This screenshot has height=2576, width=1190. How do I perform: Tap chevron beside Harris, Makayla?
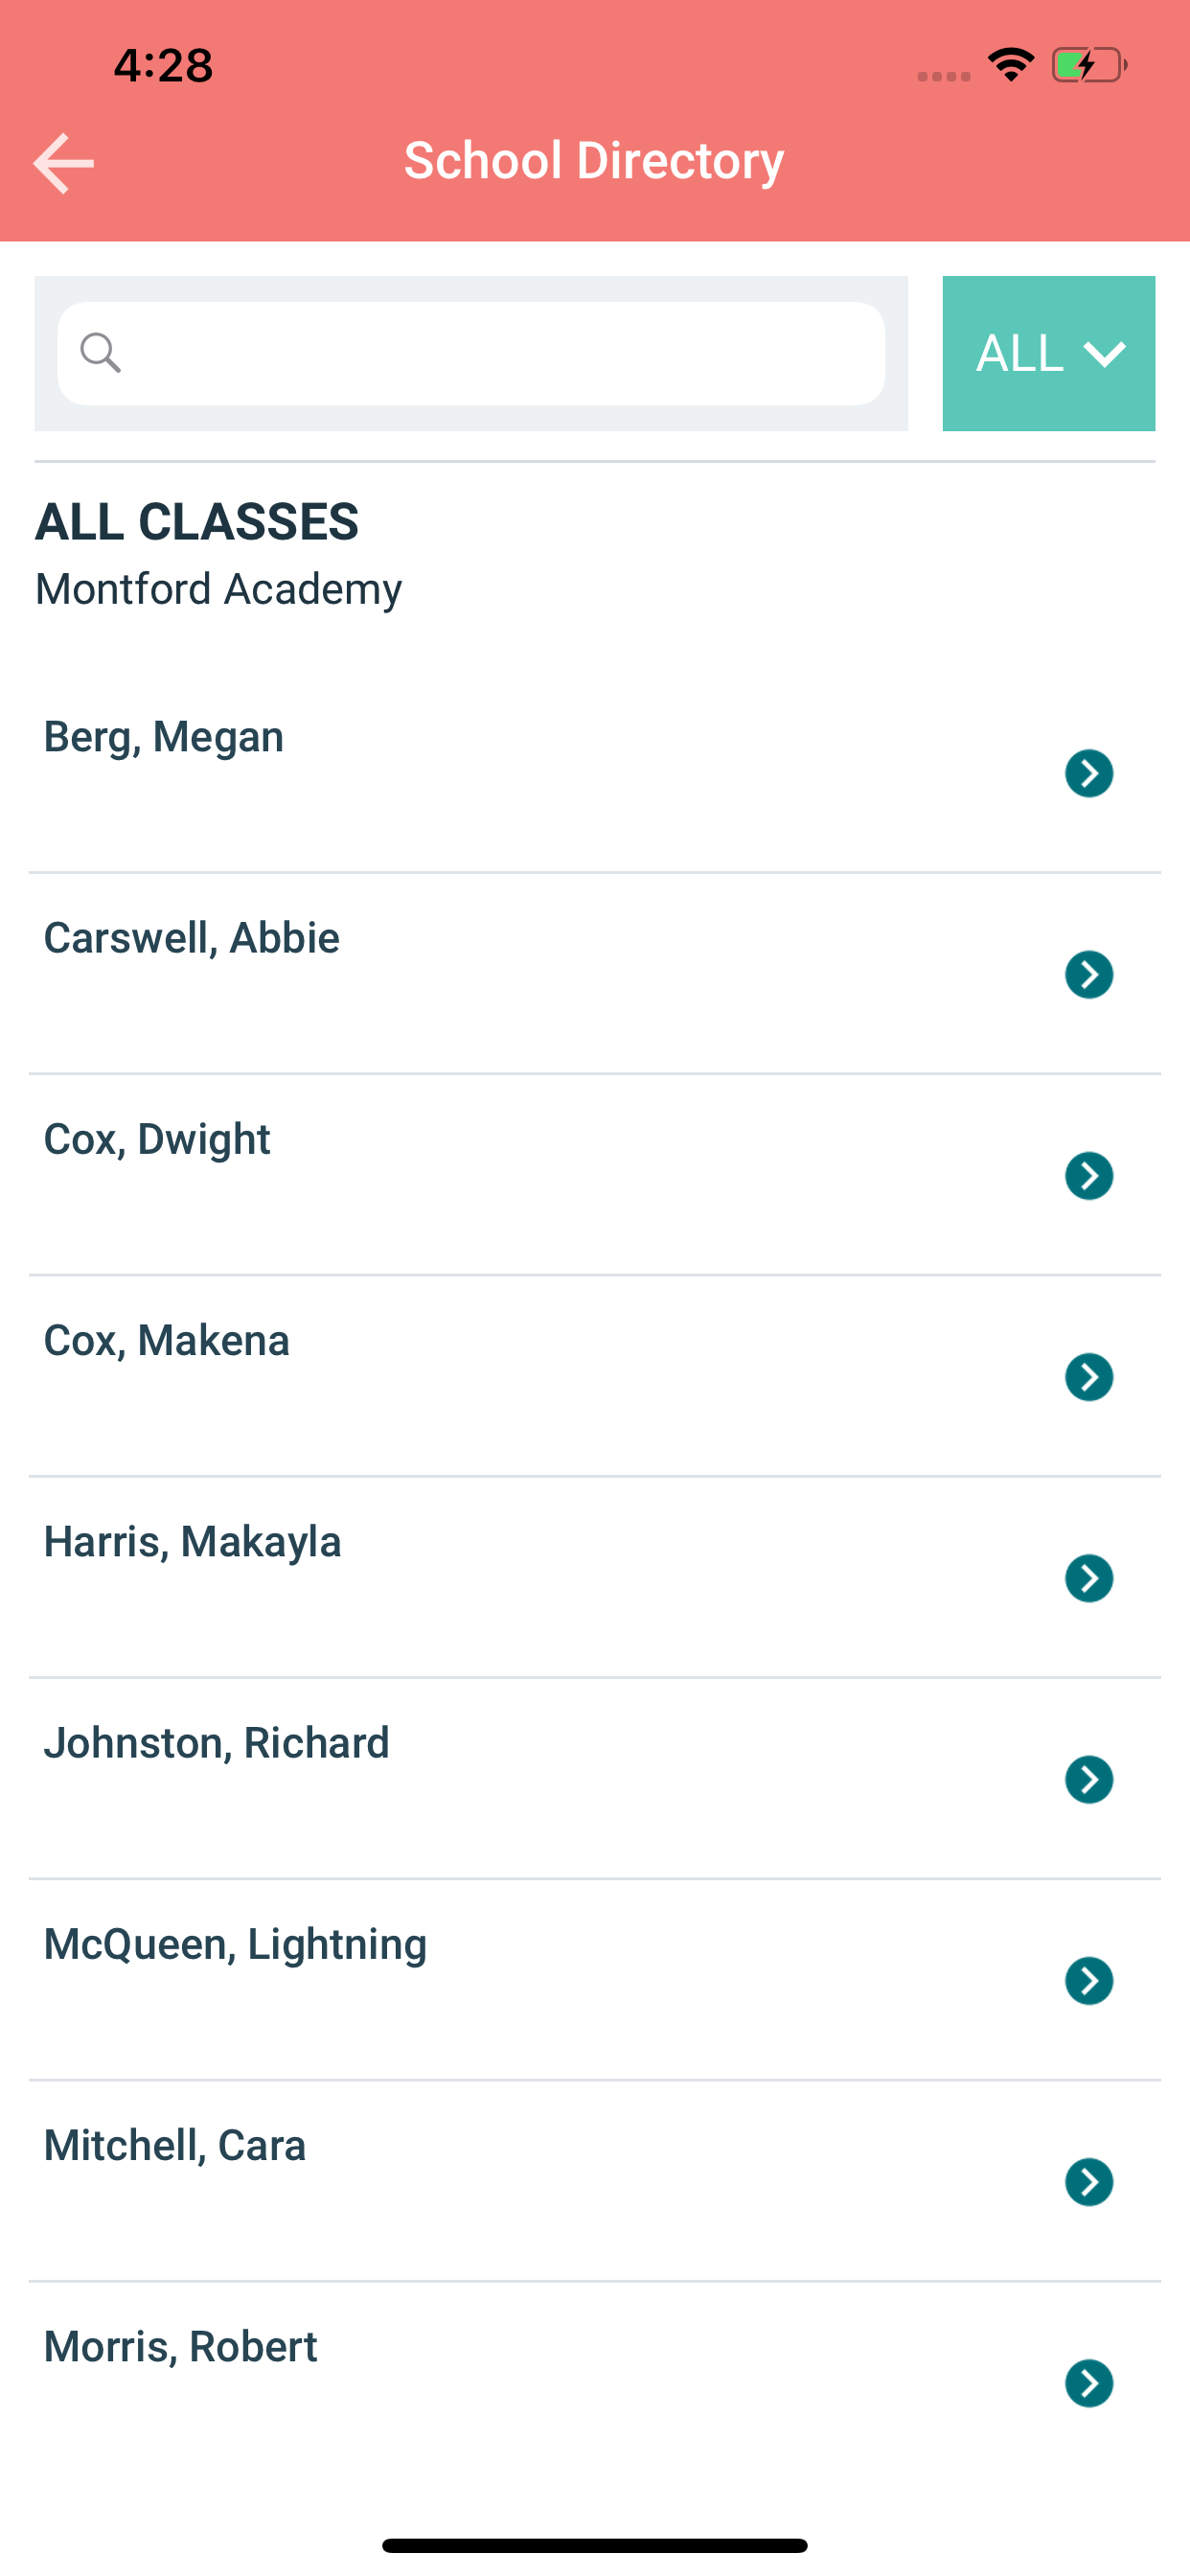(1089, 1578)
